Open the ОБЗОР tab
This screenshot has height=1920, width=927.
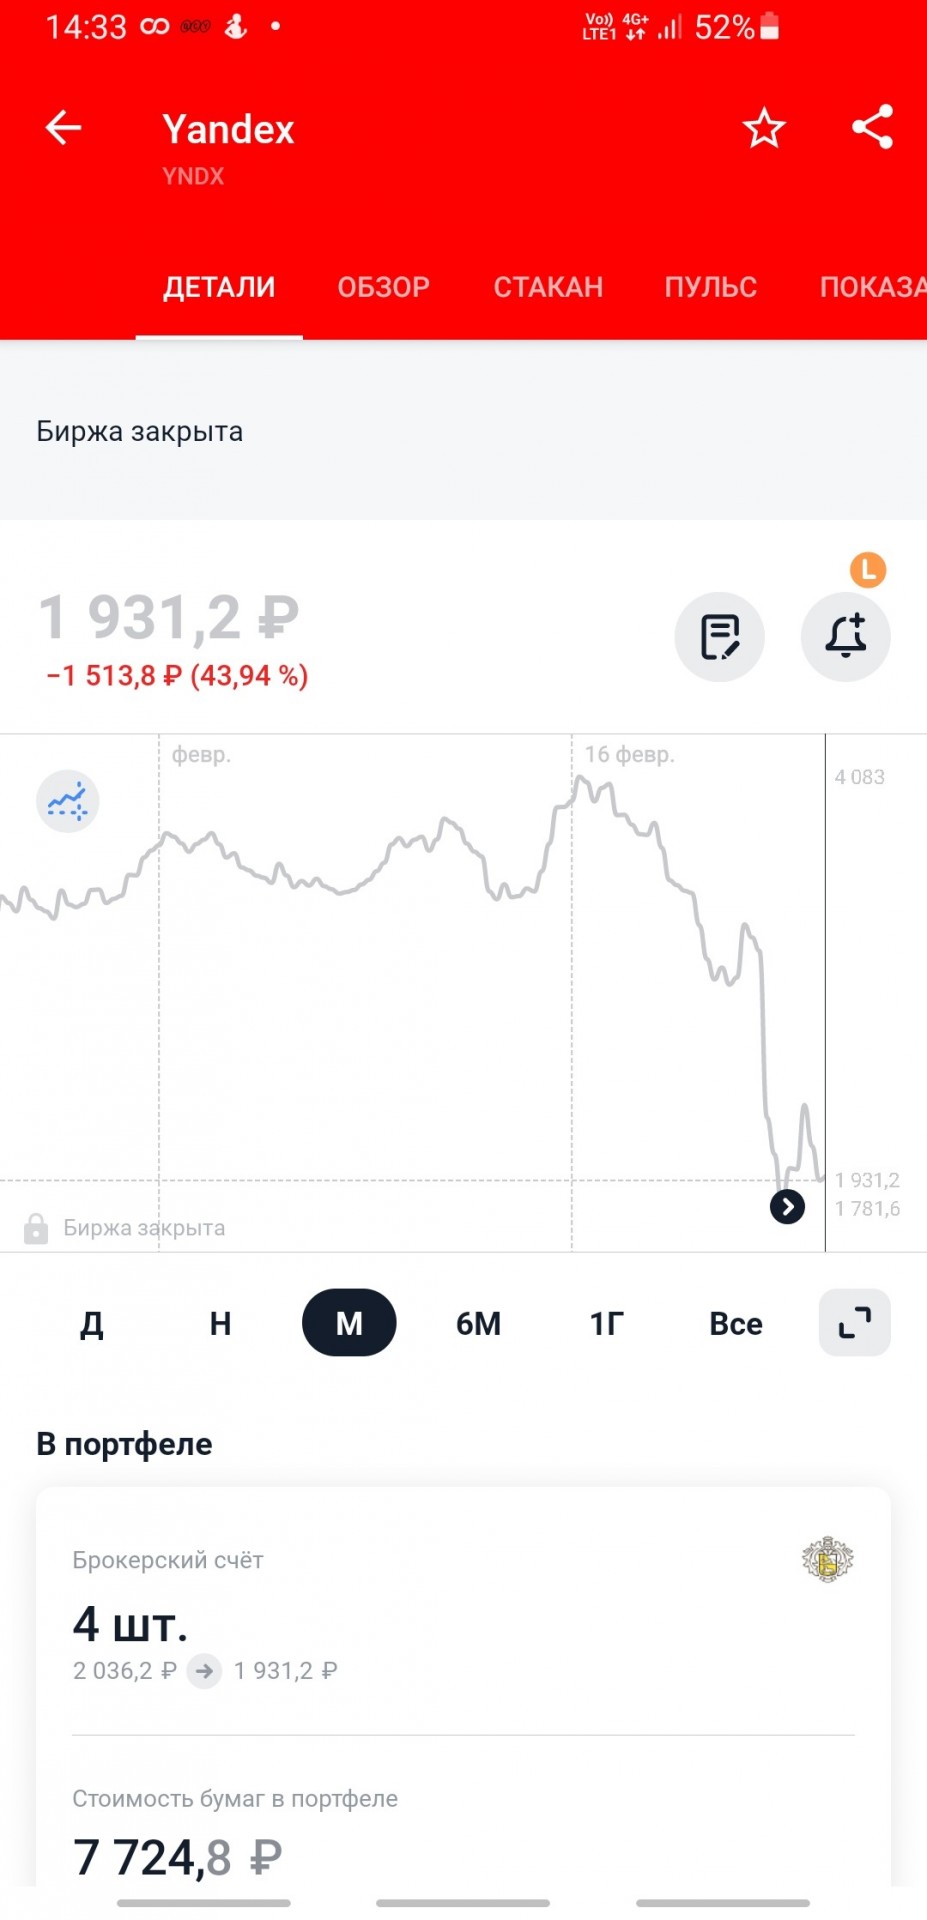(384, 287)
